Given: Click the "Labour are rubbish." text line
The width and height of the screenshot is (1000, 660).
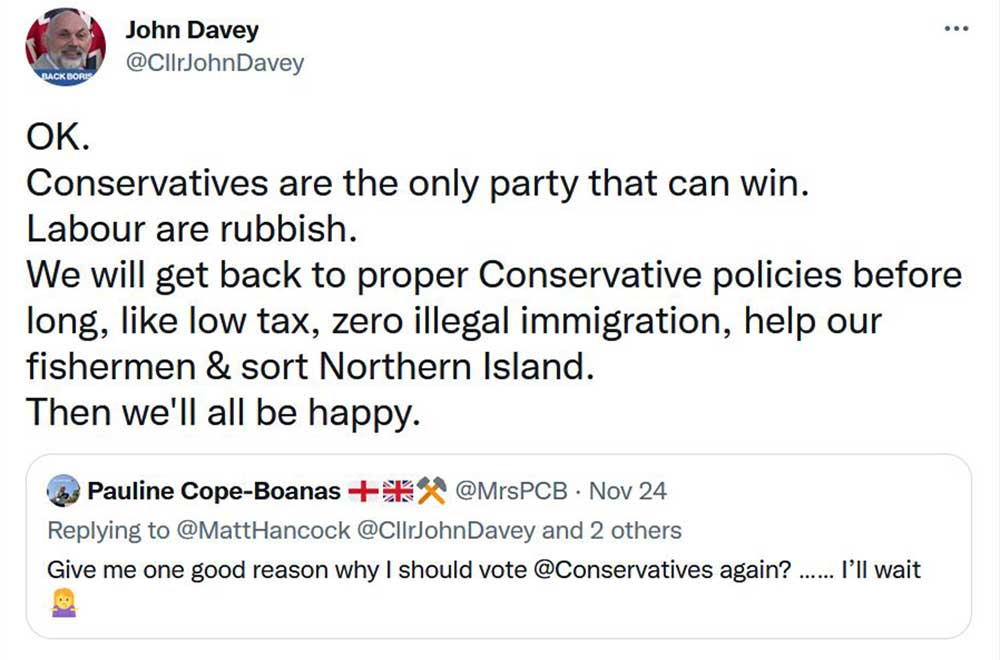Looking at the screenshot, I should click(x=191, y=229).
